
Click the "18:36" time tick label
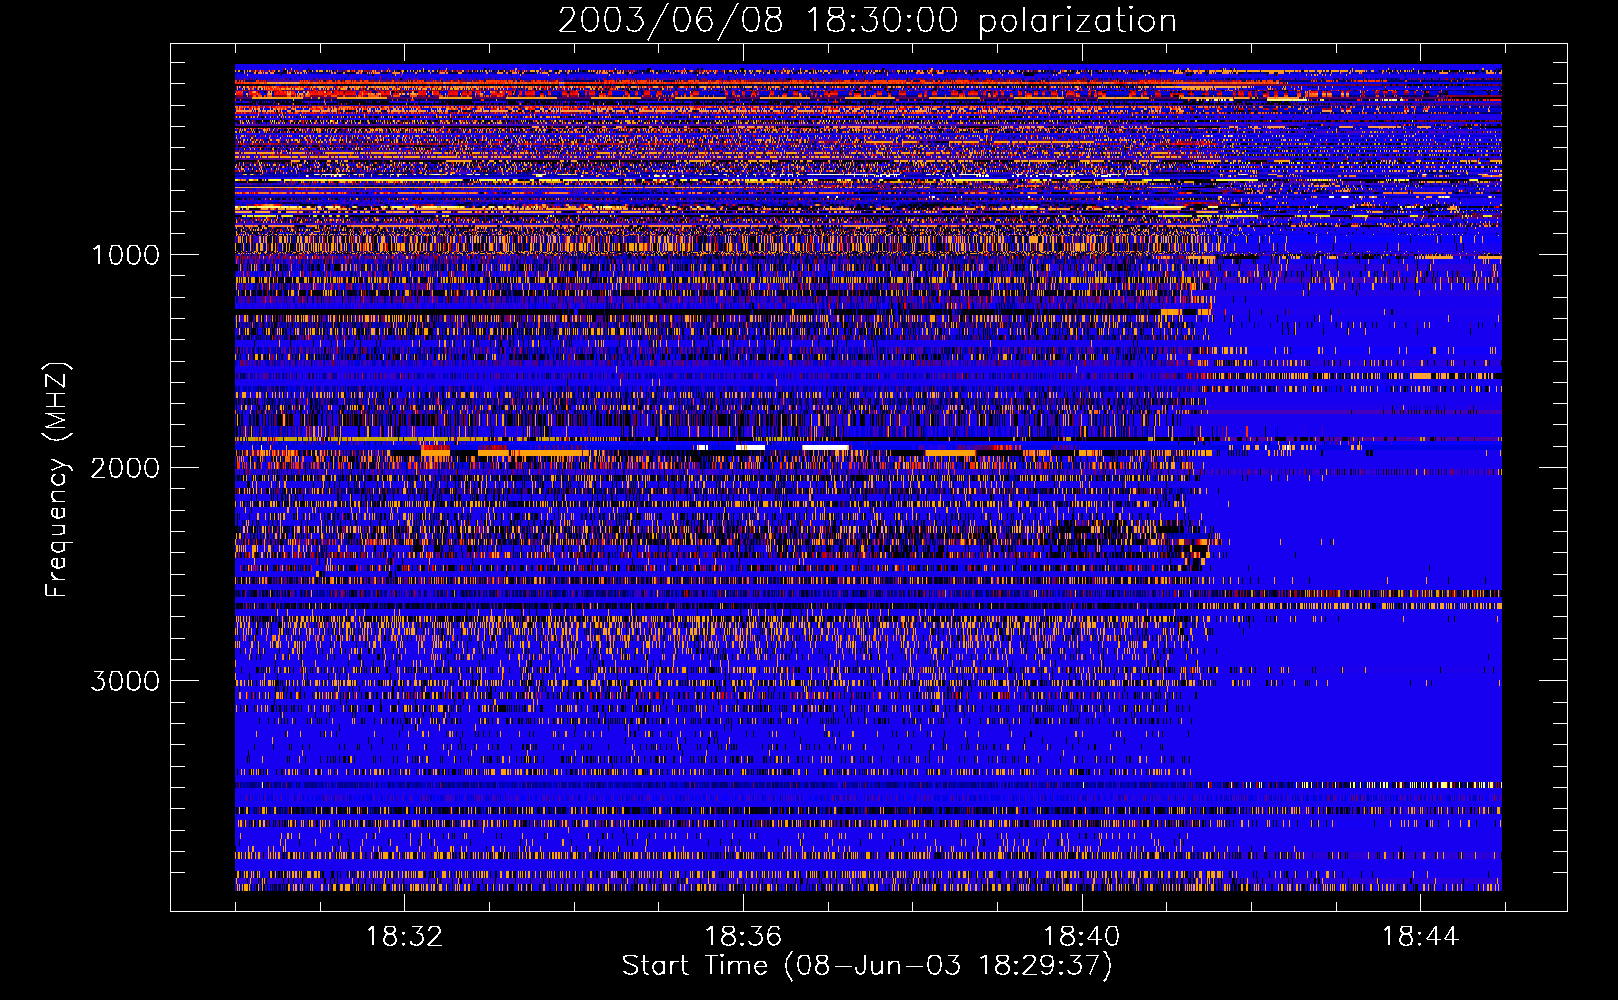pos(743,937)
